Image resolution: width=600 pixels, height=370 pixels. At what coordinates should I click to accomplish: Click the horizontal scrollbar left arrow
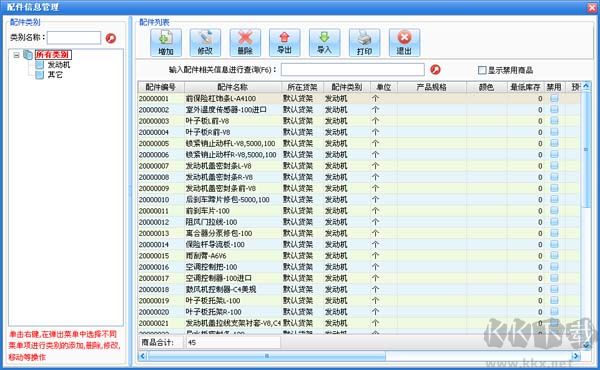pyautogui.click(x=143, y=356)
